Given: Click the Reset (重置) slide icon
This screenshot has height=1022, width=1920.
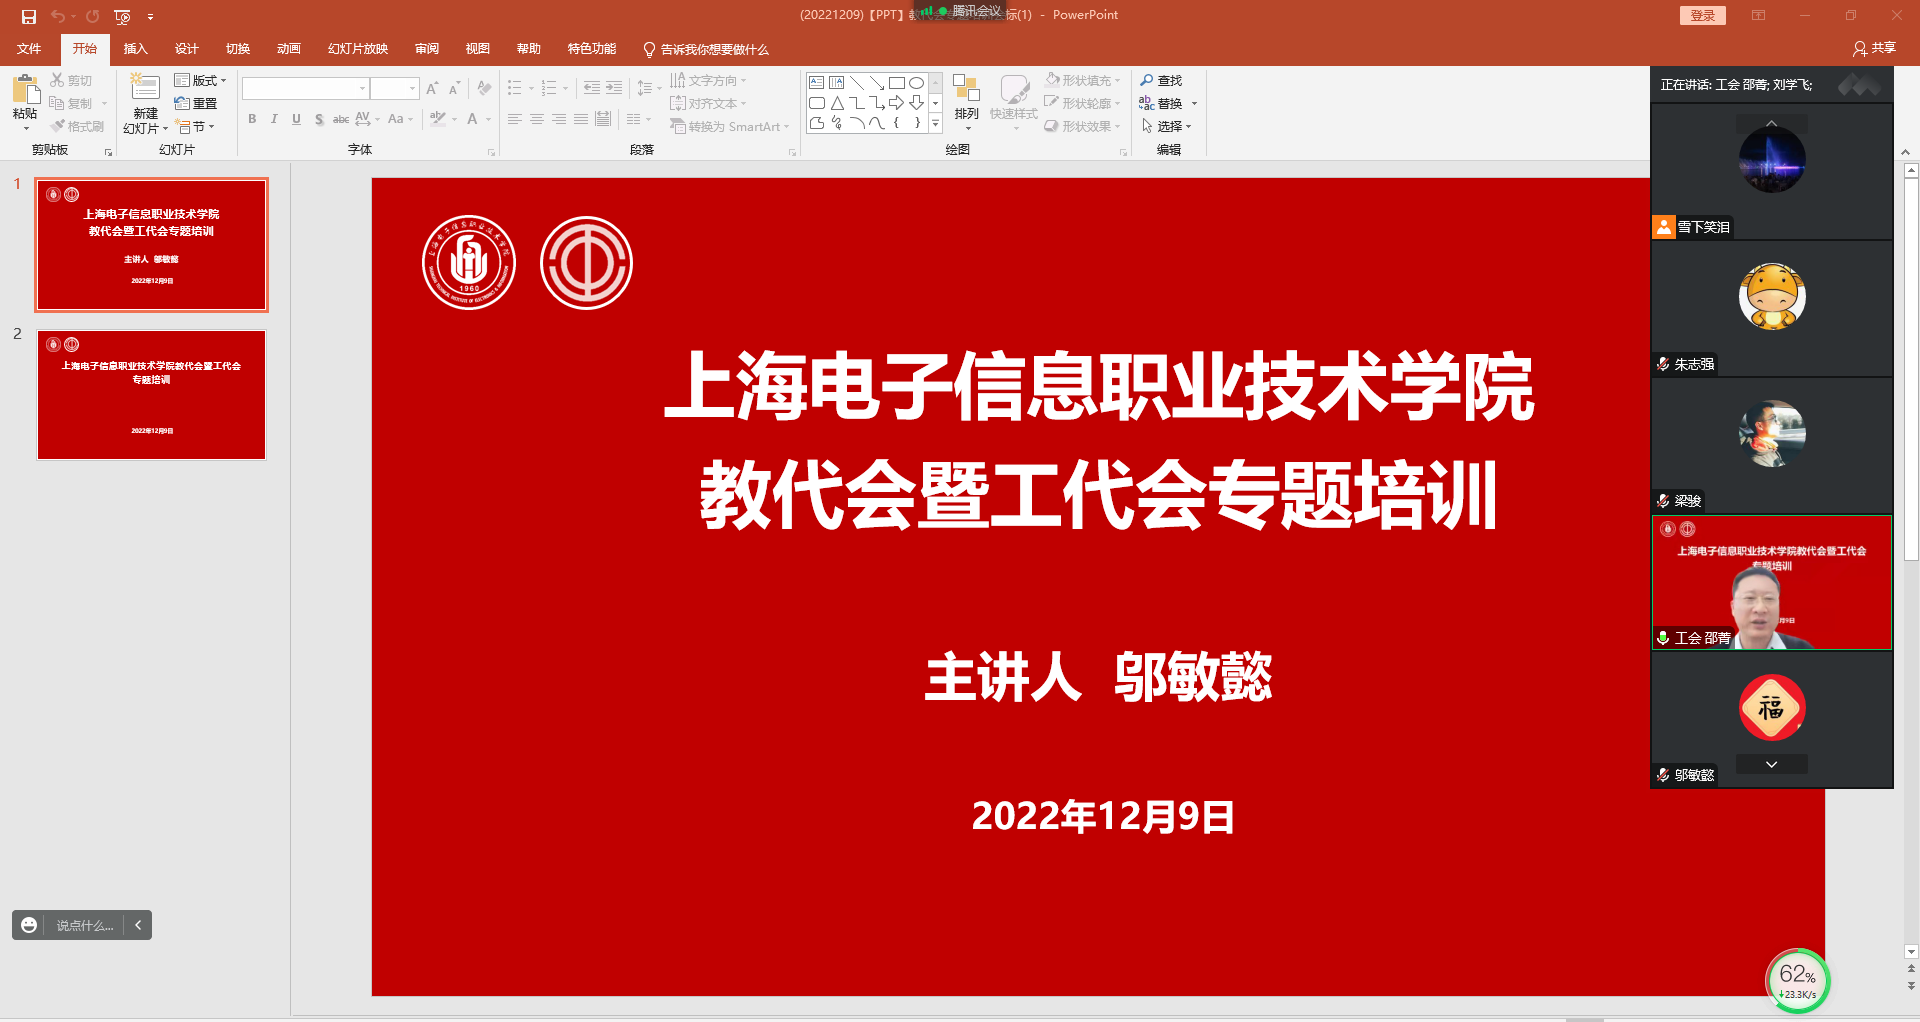Looking at the screenshot, I should [182, 103].
